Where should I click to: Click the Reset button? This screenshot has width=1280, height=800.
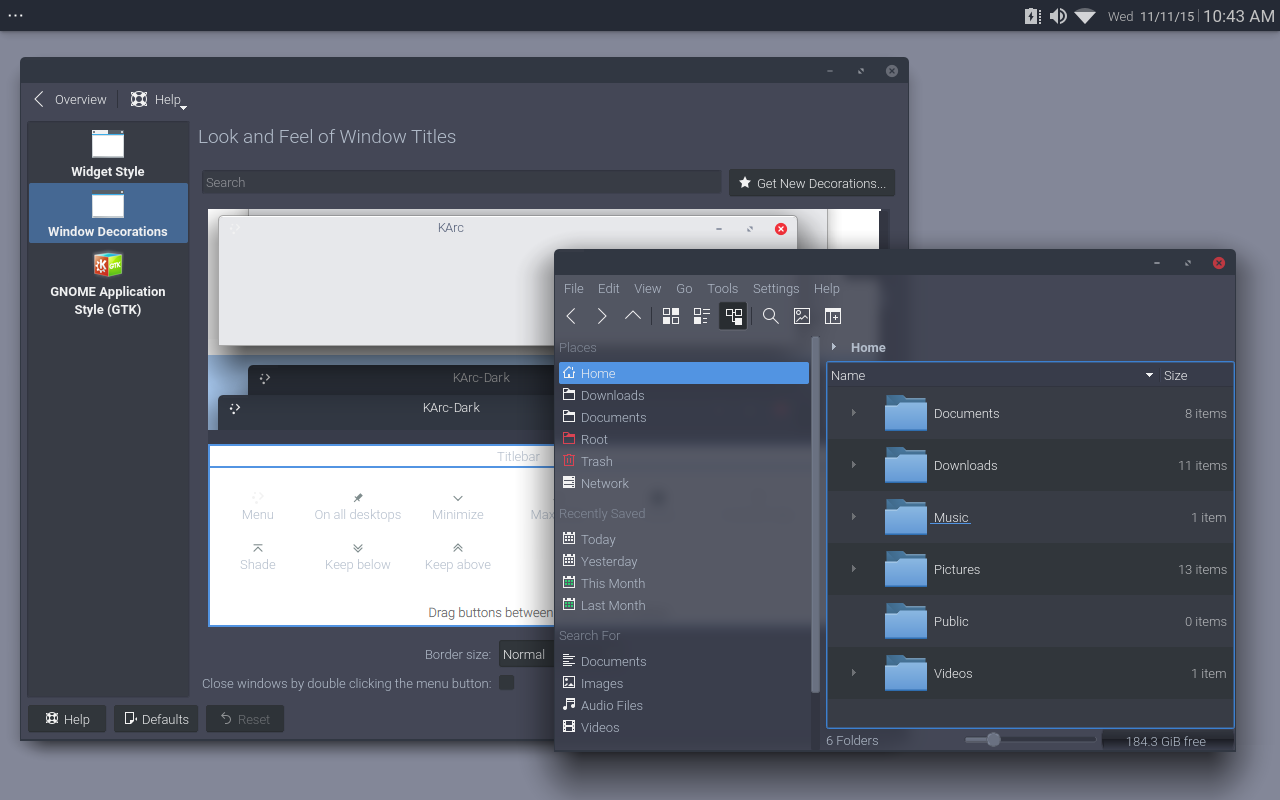245,719
